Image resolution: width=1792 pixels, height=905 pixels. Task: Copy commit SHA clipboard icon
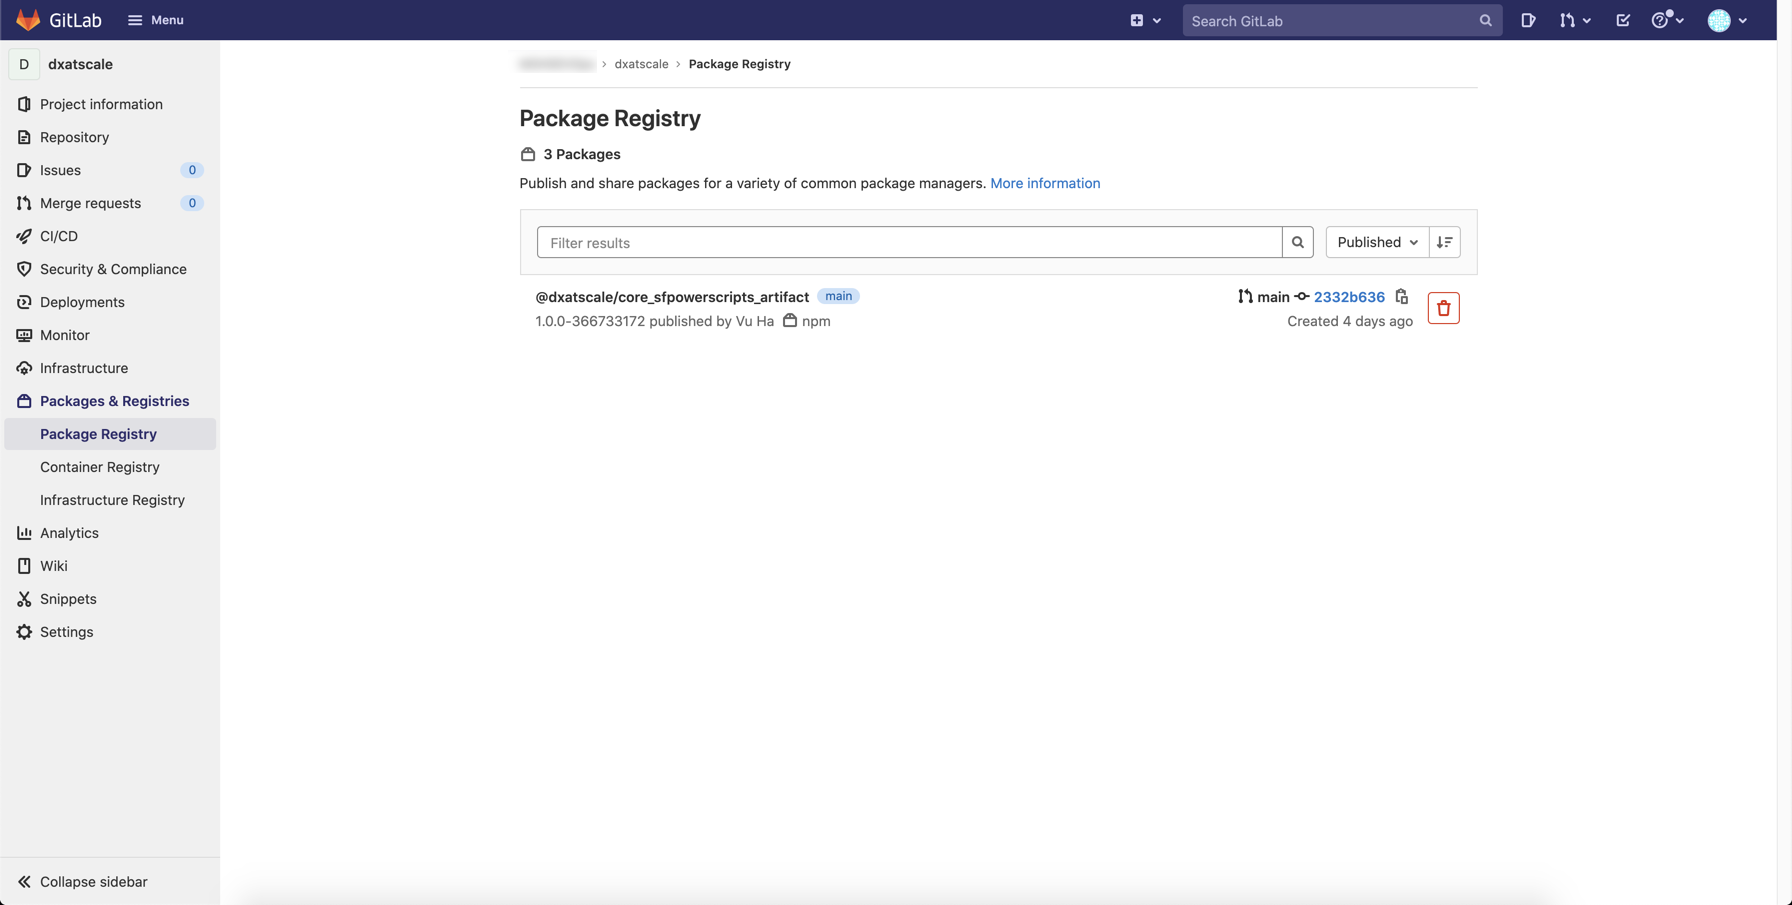click(1402, 297)
